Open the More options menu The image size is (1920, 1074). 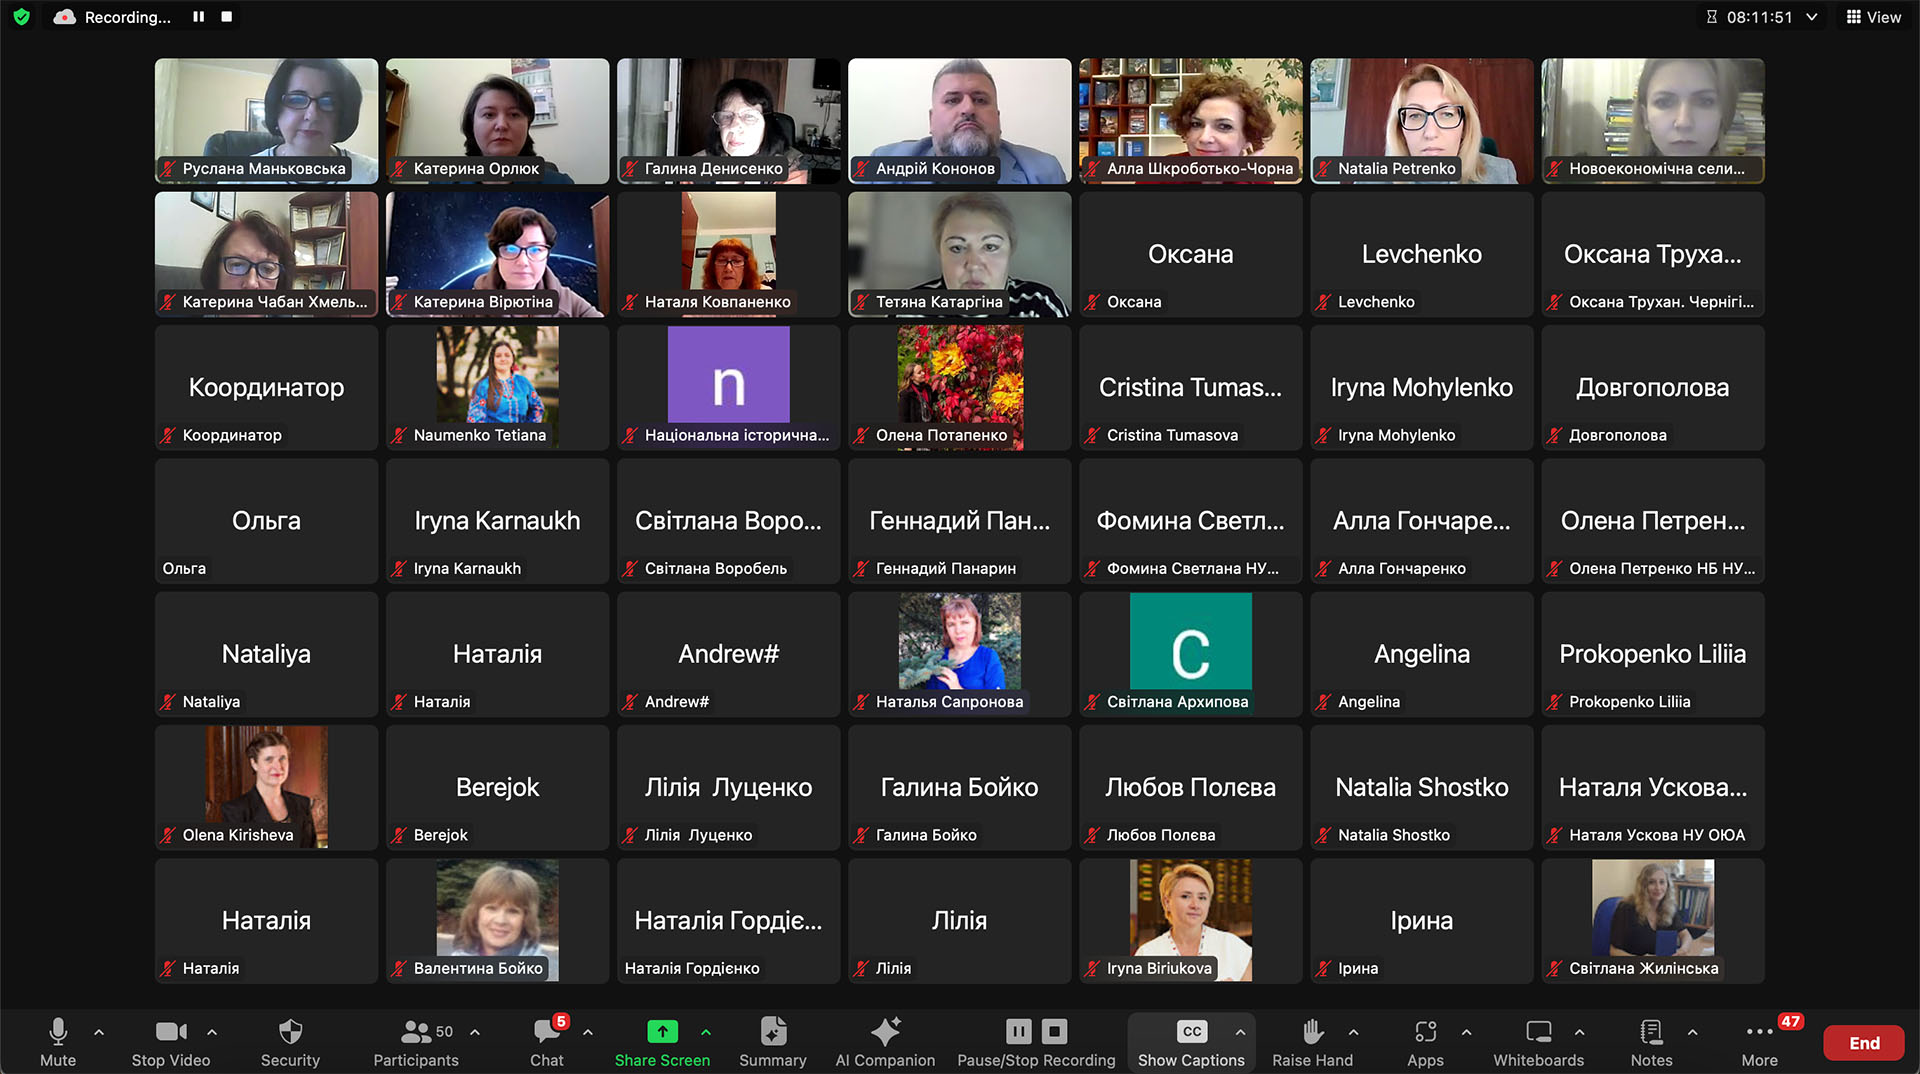pos(1759,1032)
